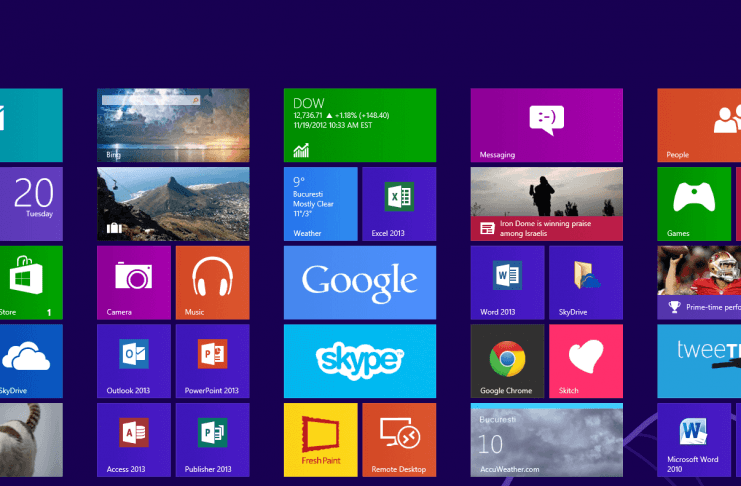Screen dimensions: 741x486
Task: Open the Calendar tile showing 20 Tuesday
Action: coord(31,204)
